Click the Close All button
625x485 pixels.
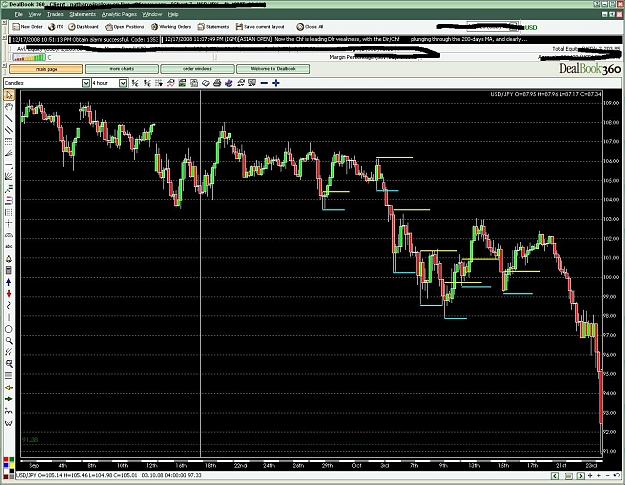point(310,27)
